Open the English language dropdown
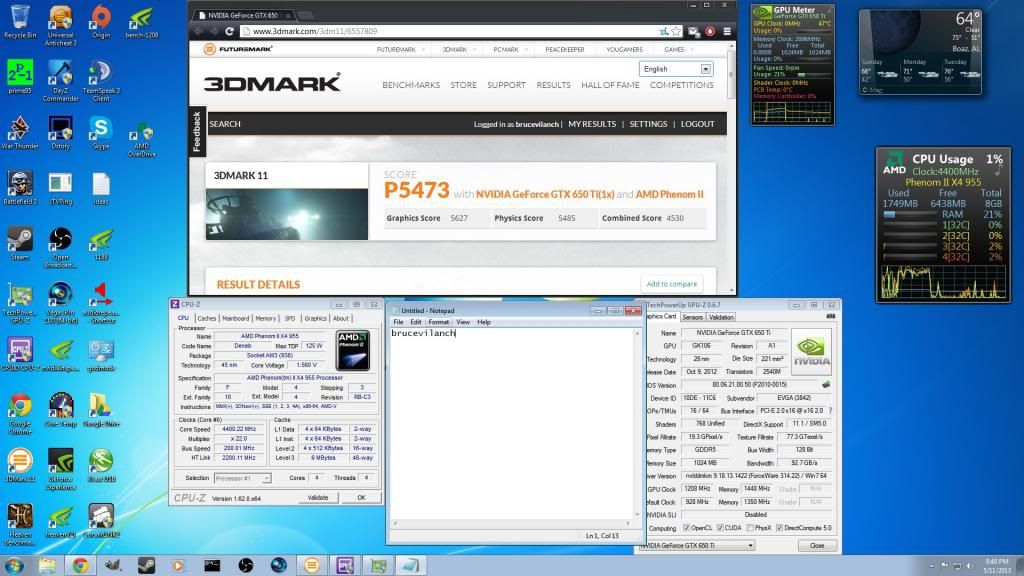 pos(677,69)
